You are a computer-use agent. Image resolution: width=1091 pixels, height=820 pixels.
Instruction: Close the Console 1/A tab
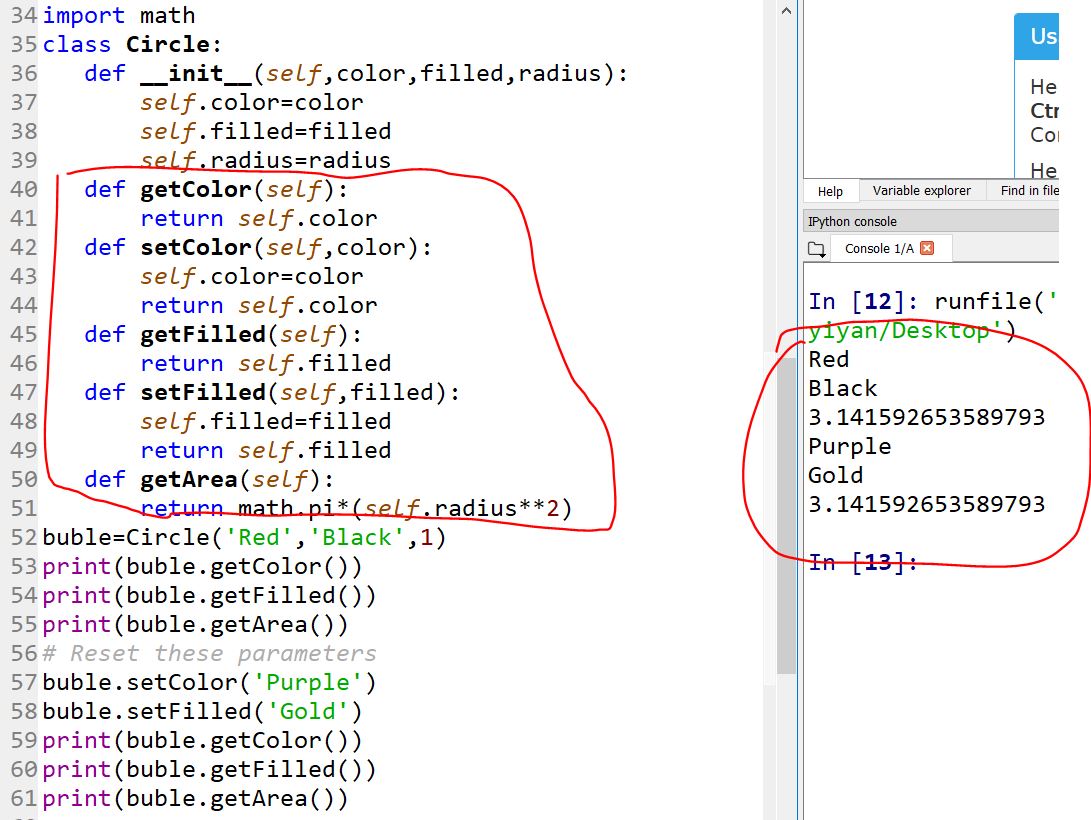pyautogui.click(x=927, y=248)
